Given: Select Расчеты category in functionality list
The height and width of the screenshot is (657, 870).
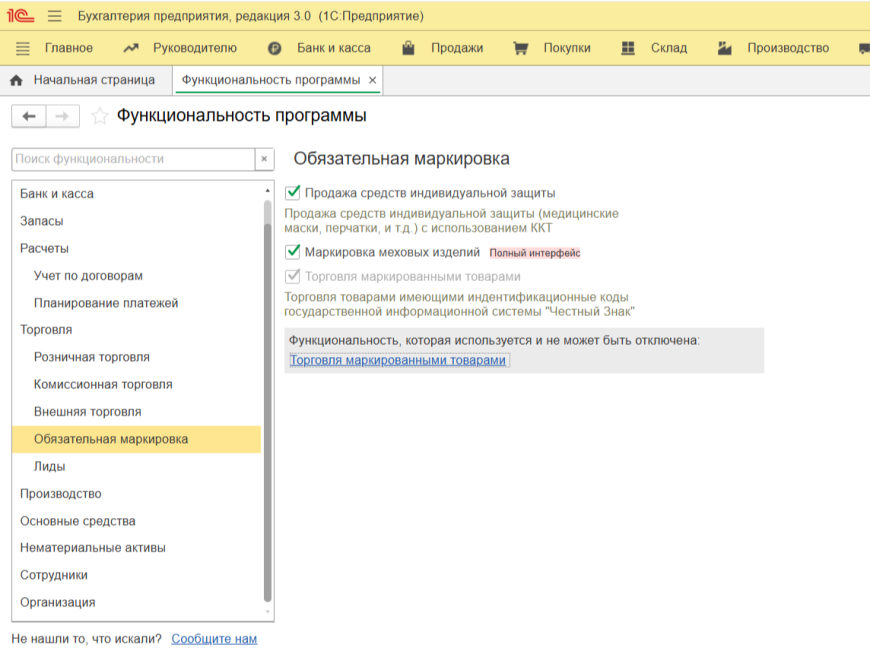Looking at the screenshot, I should (44, 248).
